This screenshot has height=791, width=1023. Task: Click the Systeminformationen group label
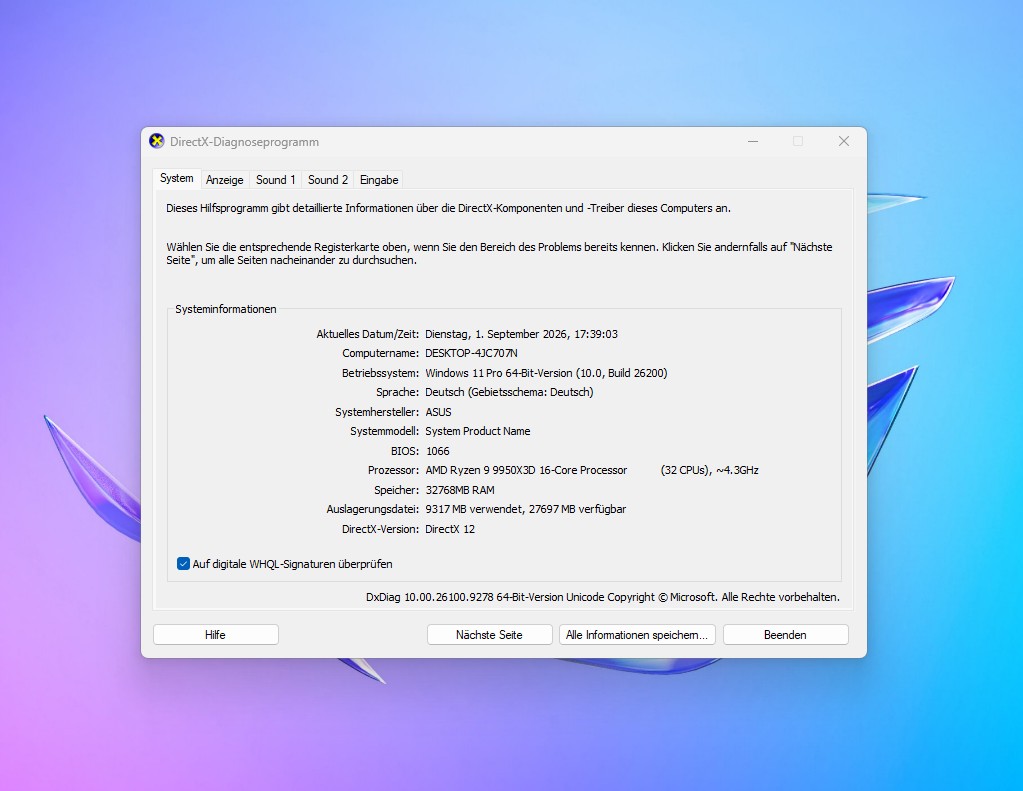point(226,309)
